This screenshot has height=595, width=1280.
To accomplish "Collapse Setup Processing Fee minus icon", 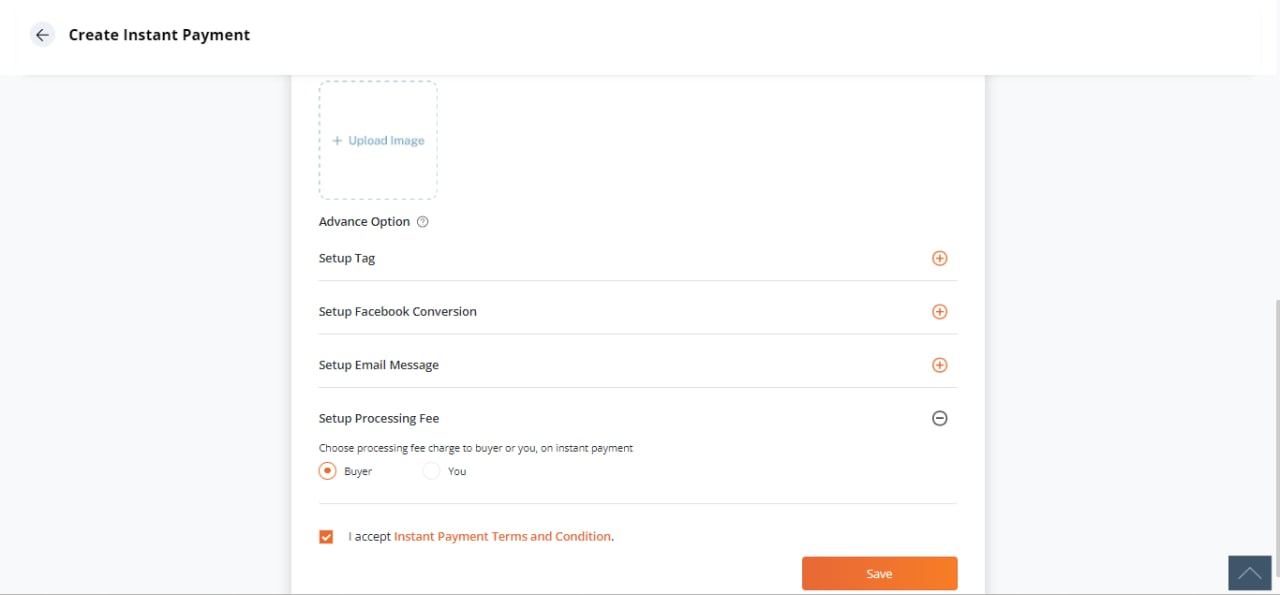I will 939,418.
